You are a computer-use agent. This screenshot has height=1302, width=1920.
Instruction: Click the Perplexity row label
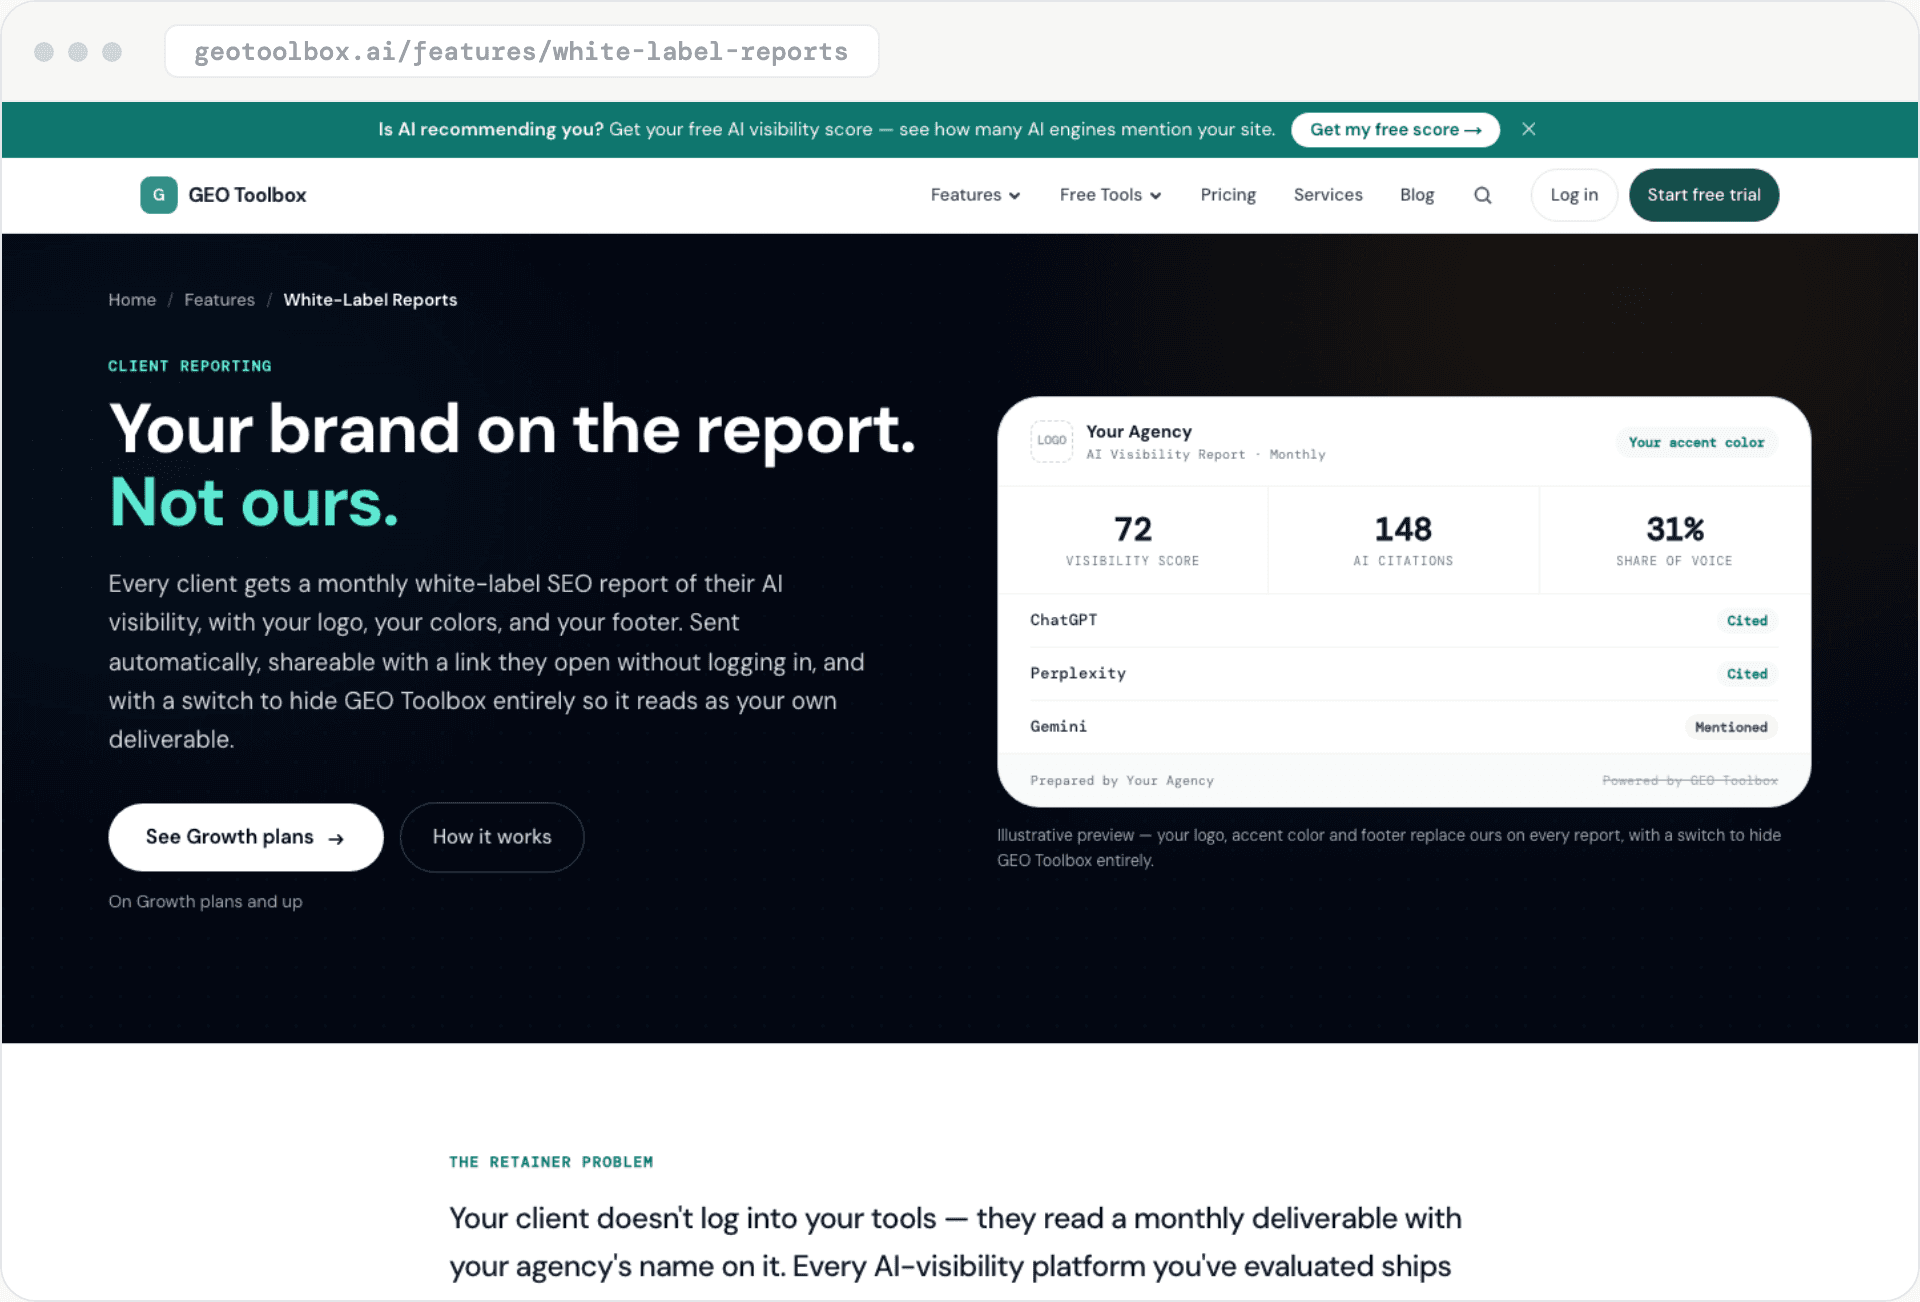1078,673
